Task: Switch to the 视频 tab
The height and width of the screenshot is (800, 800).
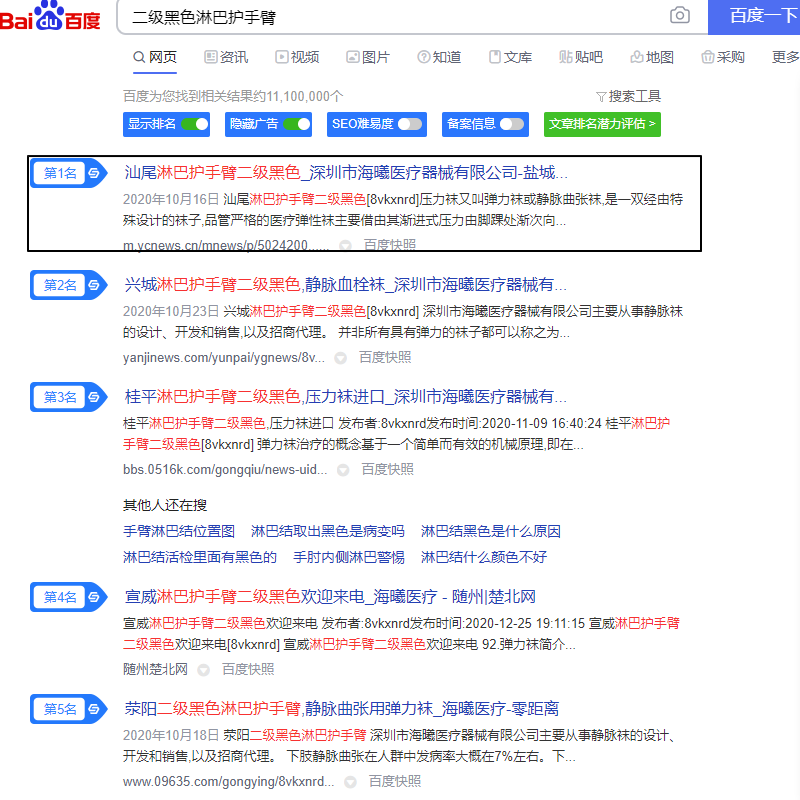Action: pos(297,57)
